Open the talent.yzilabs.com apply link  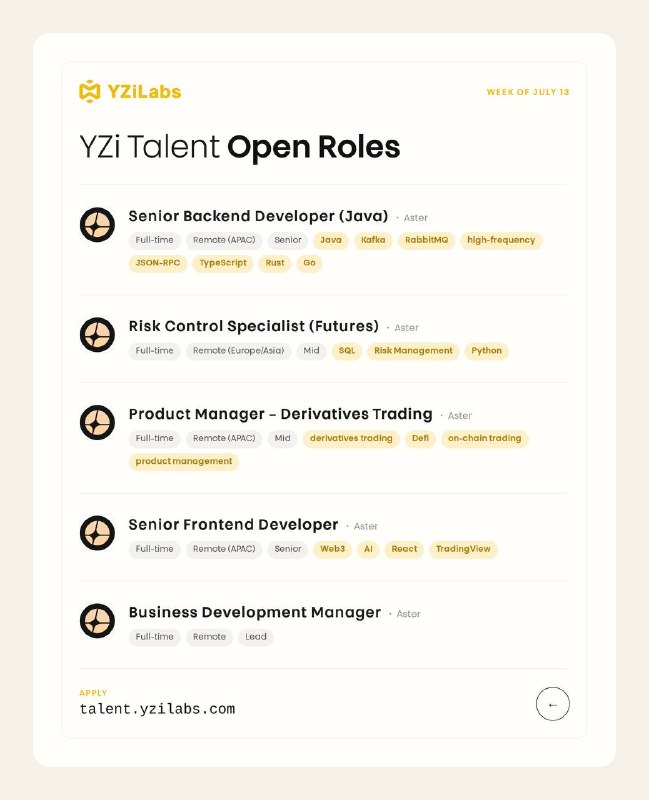[x=157, y=709]
